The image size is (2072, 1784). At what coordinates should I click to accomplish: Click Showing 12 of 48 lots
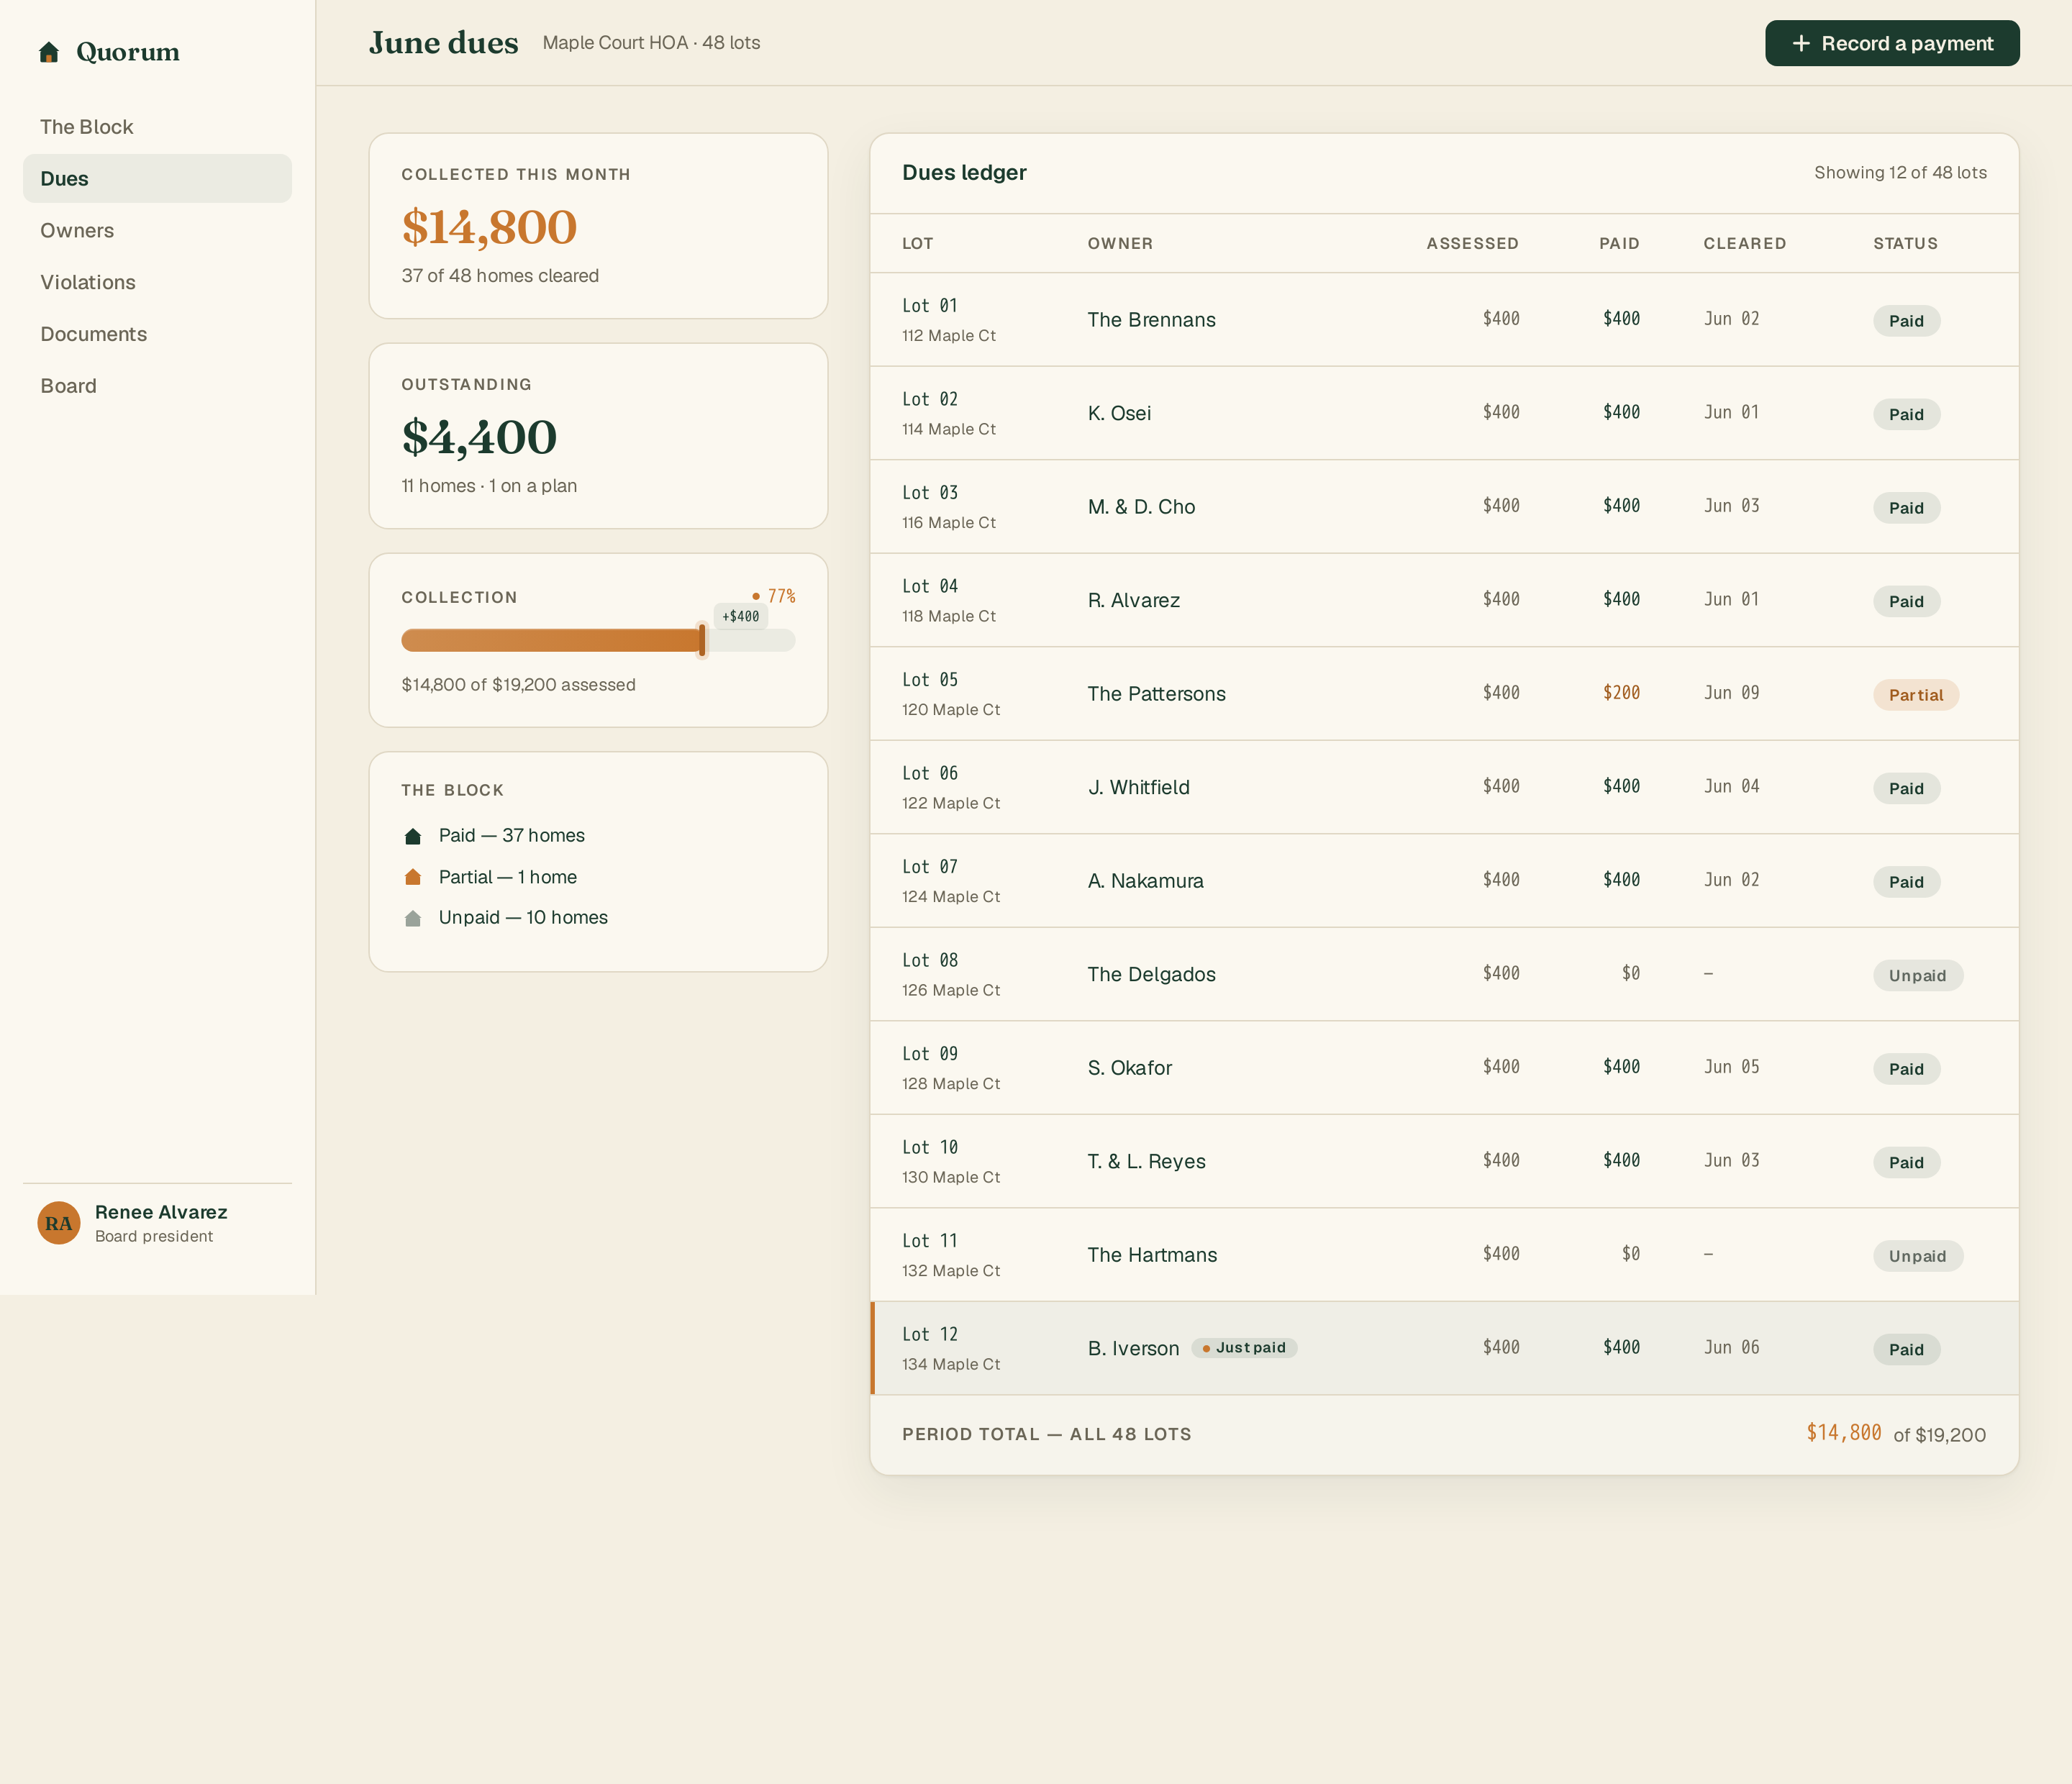coord(1900,173)
